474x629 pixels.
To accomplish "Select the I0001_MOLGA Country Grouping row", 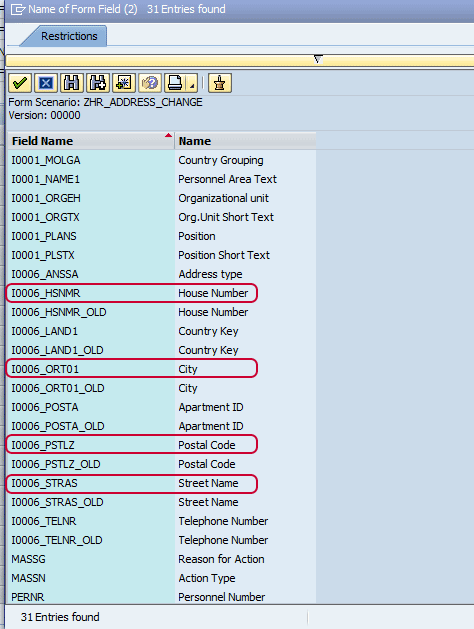I will pos(162,160).
